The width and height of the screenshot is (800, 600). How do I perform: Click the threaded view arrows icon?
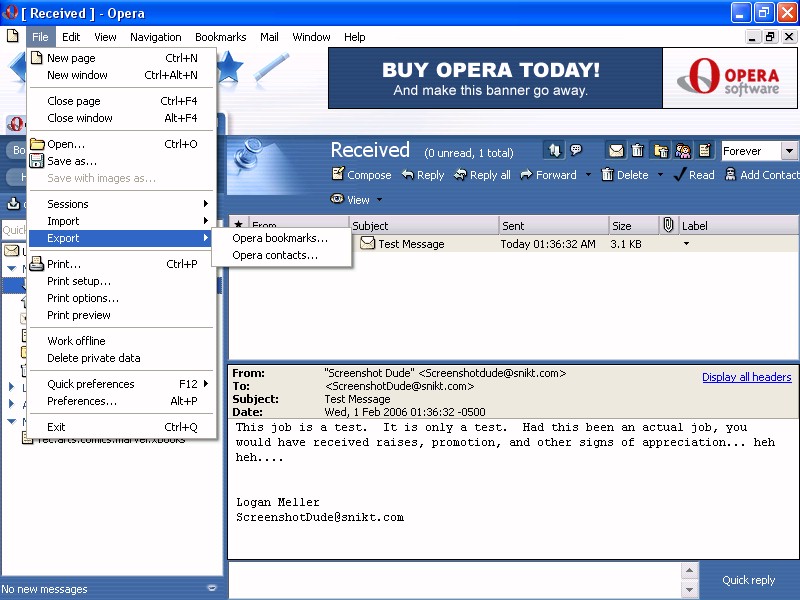tap(554, 151)
